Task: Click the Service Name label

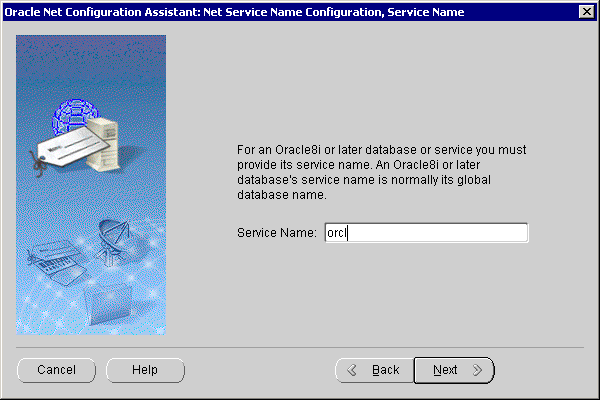Action: click(x=277, y=232)
